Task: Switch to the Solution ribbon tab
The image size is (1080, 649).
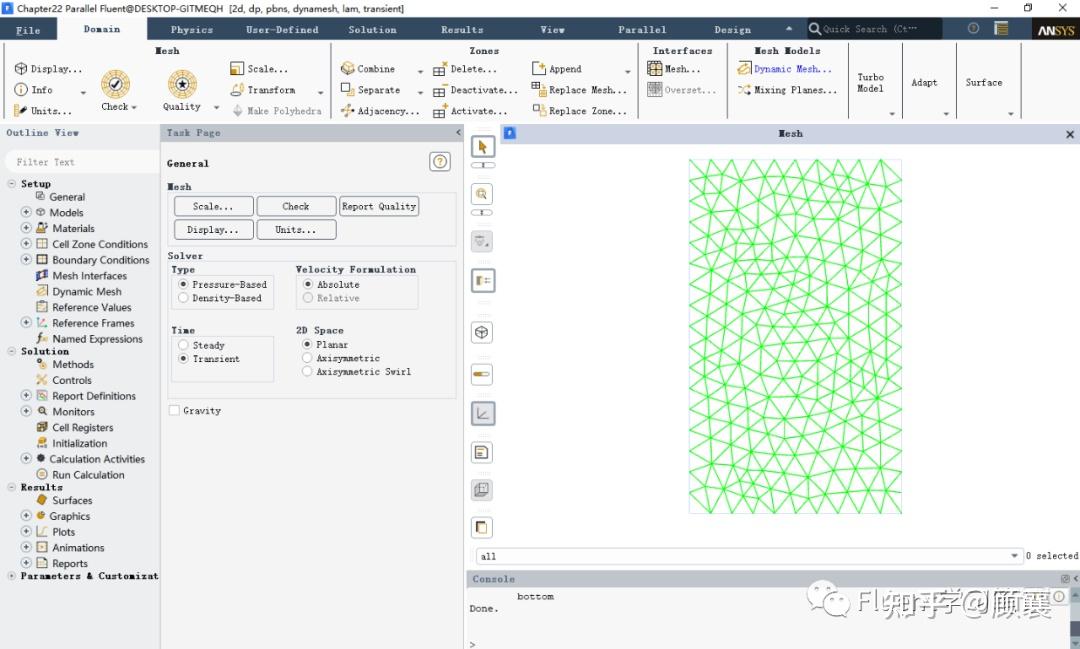Action: coord(372,30)
